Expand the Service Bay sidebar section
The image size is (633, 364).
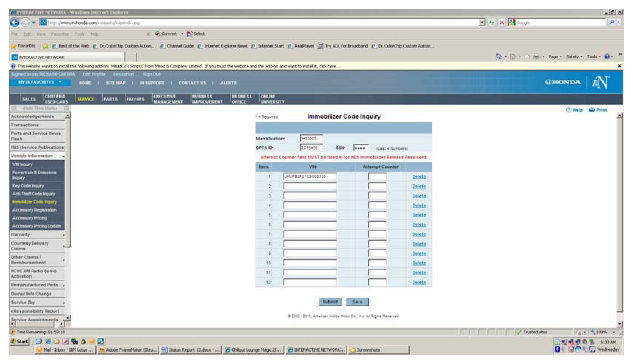[x=37, y=302]
